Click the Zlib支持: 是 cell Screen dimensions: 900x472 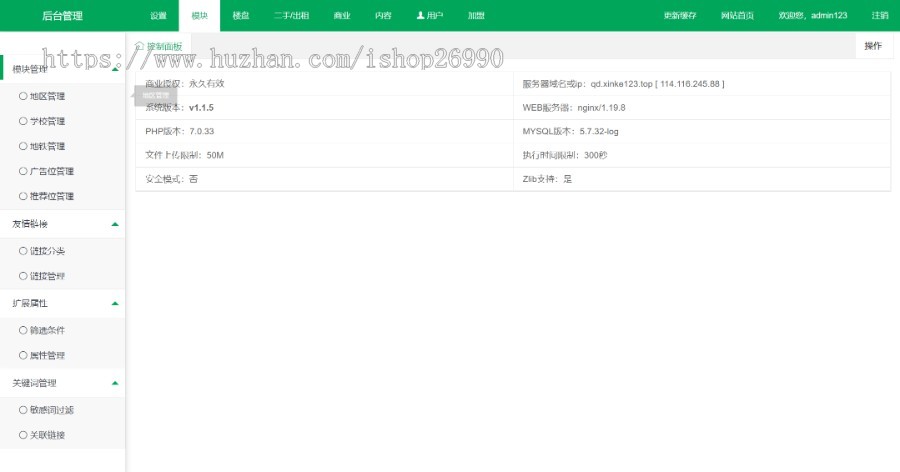point(702,179)
